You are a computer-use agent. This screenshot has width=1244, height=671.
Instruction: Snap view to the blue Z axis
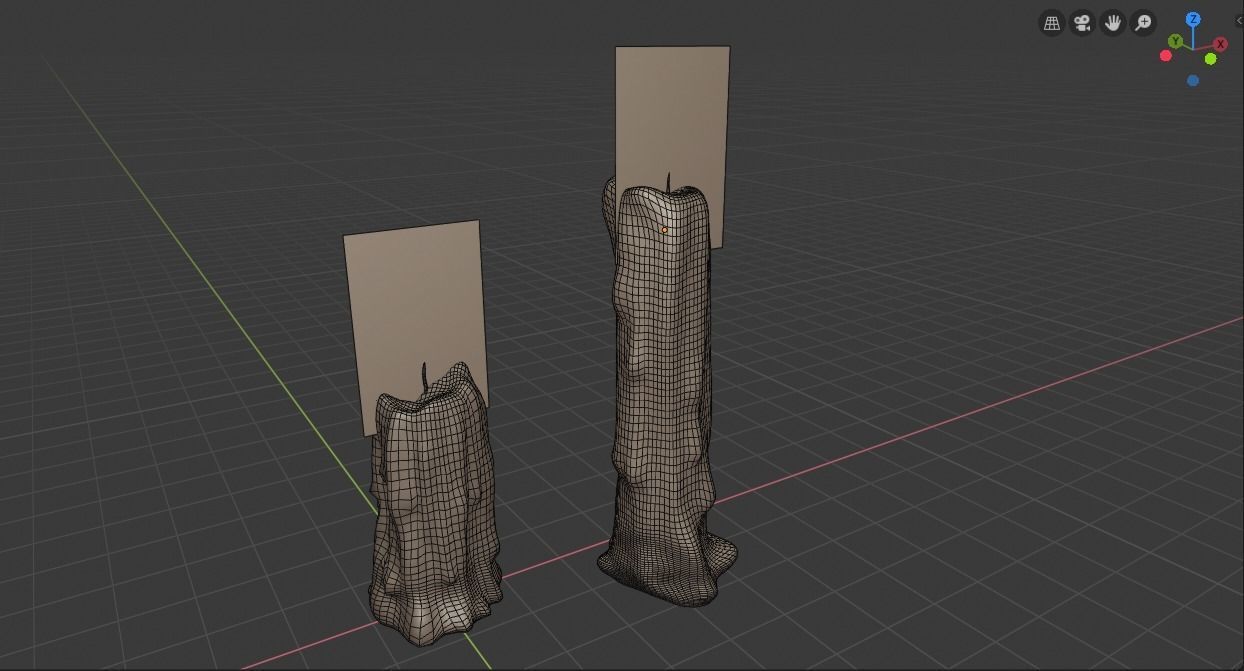(x=1193, y=19)
